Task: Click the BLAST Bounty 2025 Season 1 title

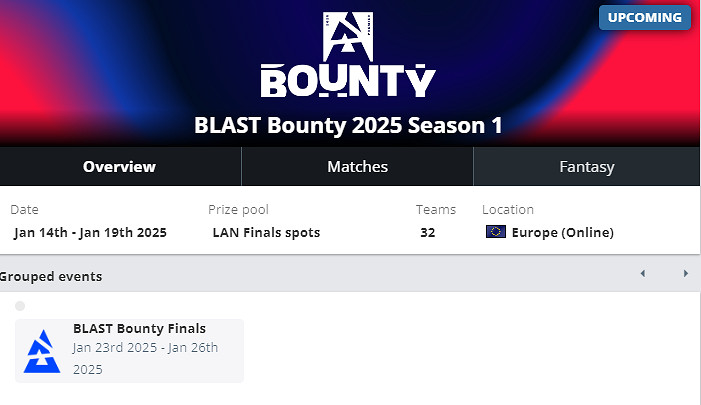Action: tap(348, 125)
